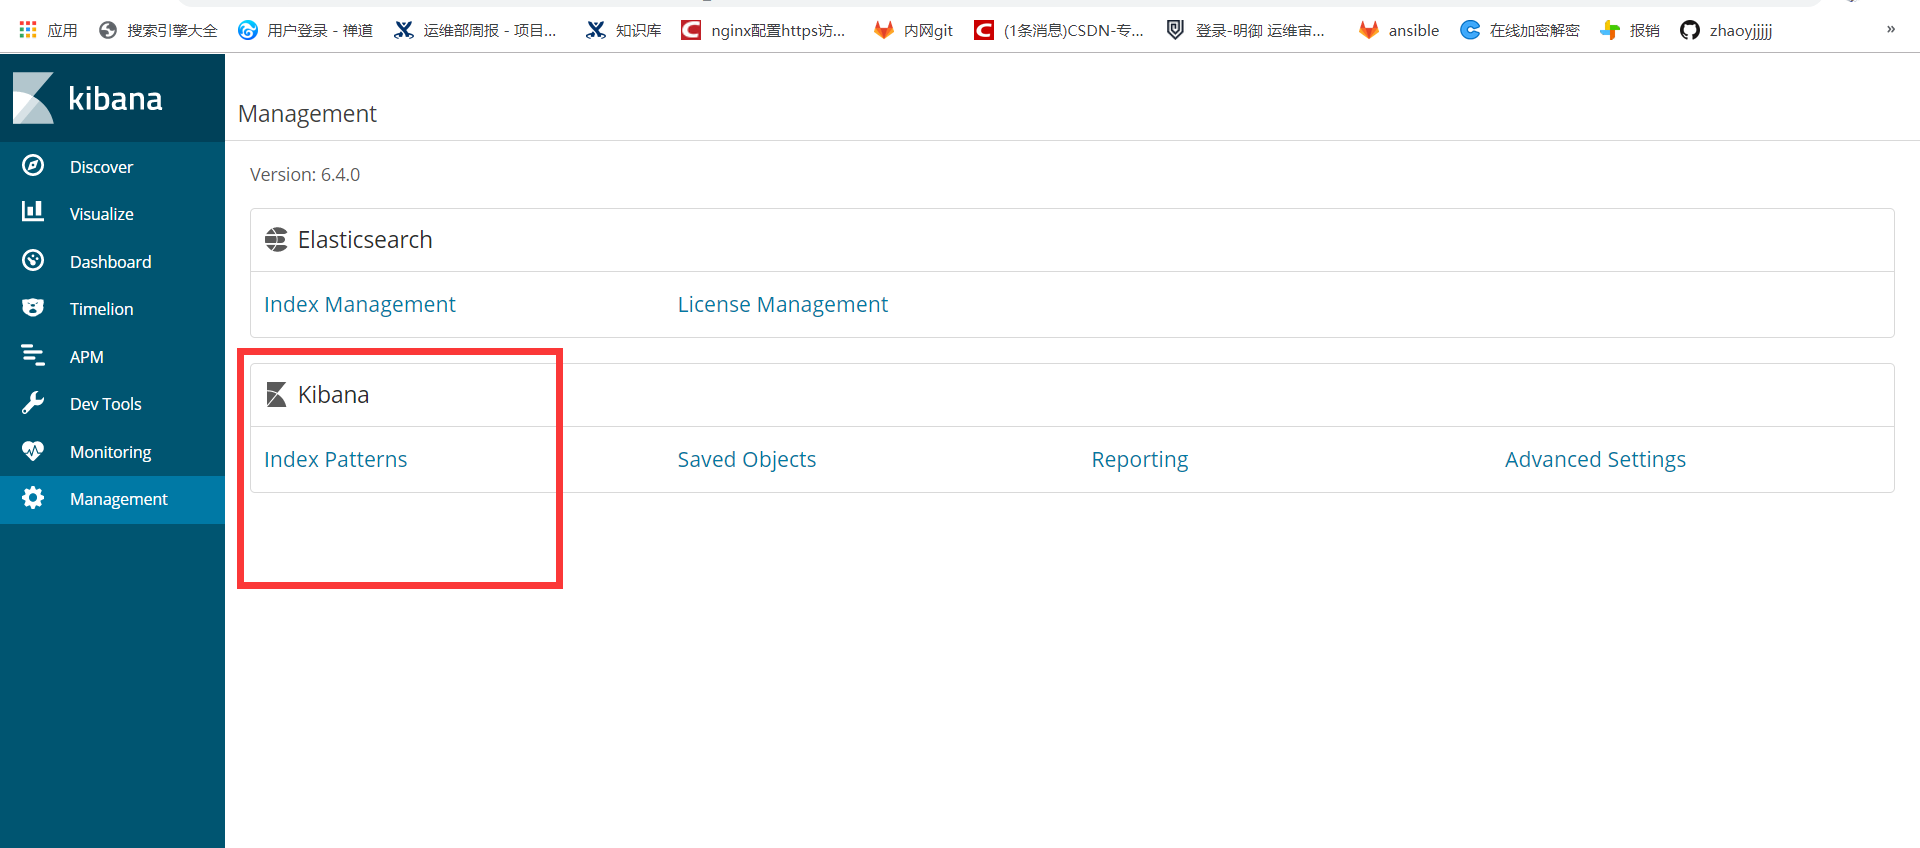Open the 搜索引擎大全 bookmark
The image size is (1920, 848).
(158, 30)
